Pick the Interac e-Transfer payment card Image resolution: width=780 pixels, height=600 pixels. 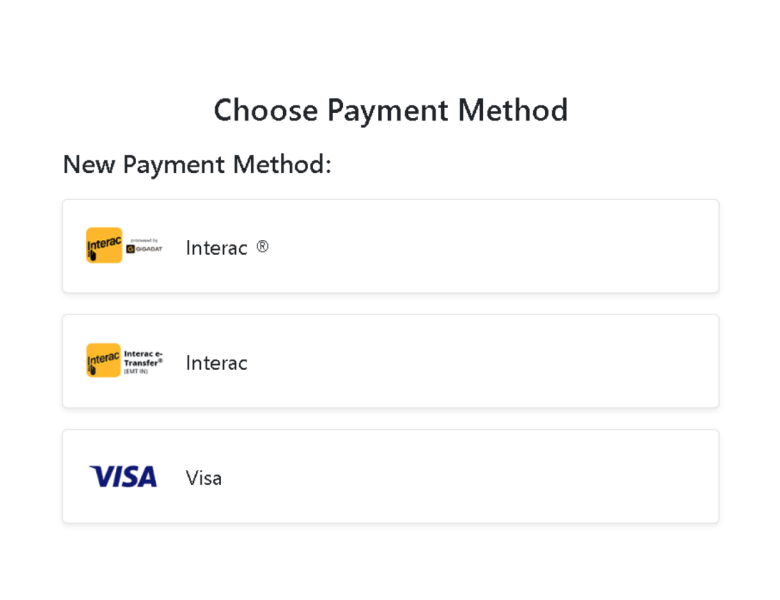coord(450,361)
